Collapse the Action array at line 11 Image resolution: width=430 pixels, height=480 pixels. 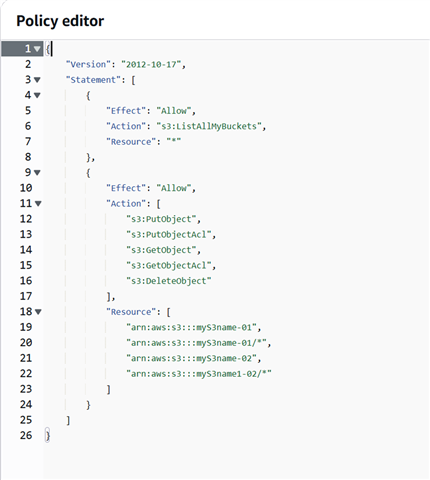pos(38,204)
